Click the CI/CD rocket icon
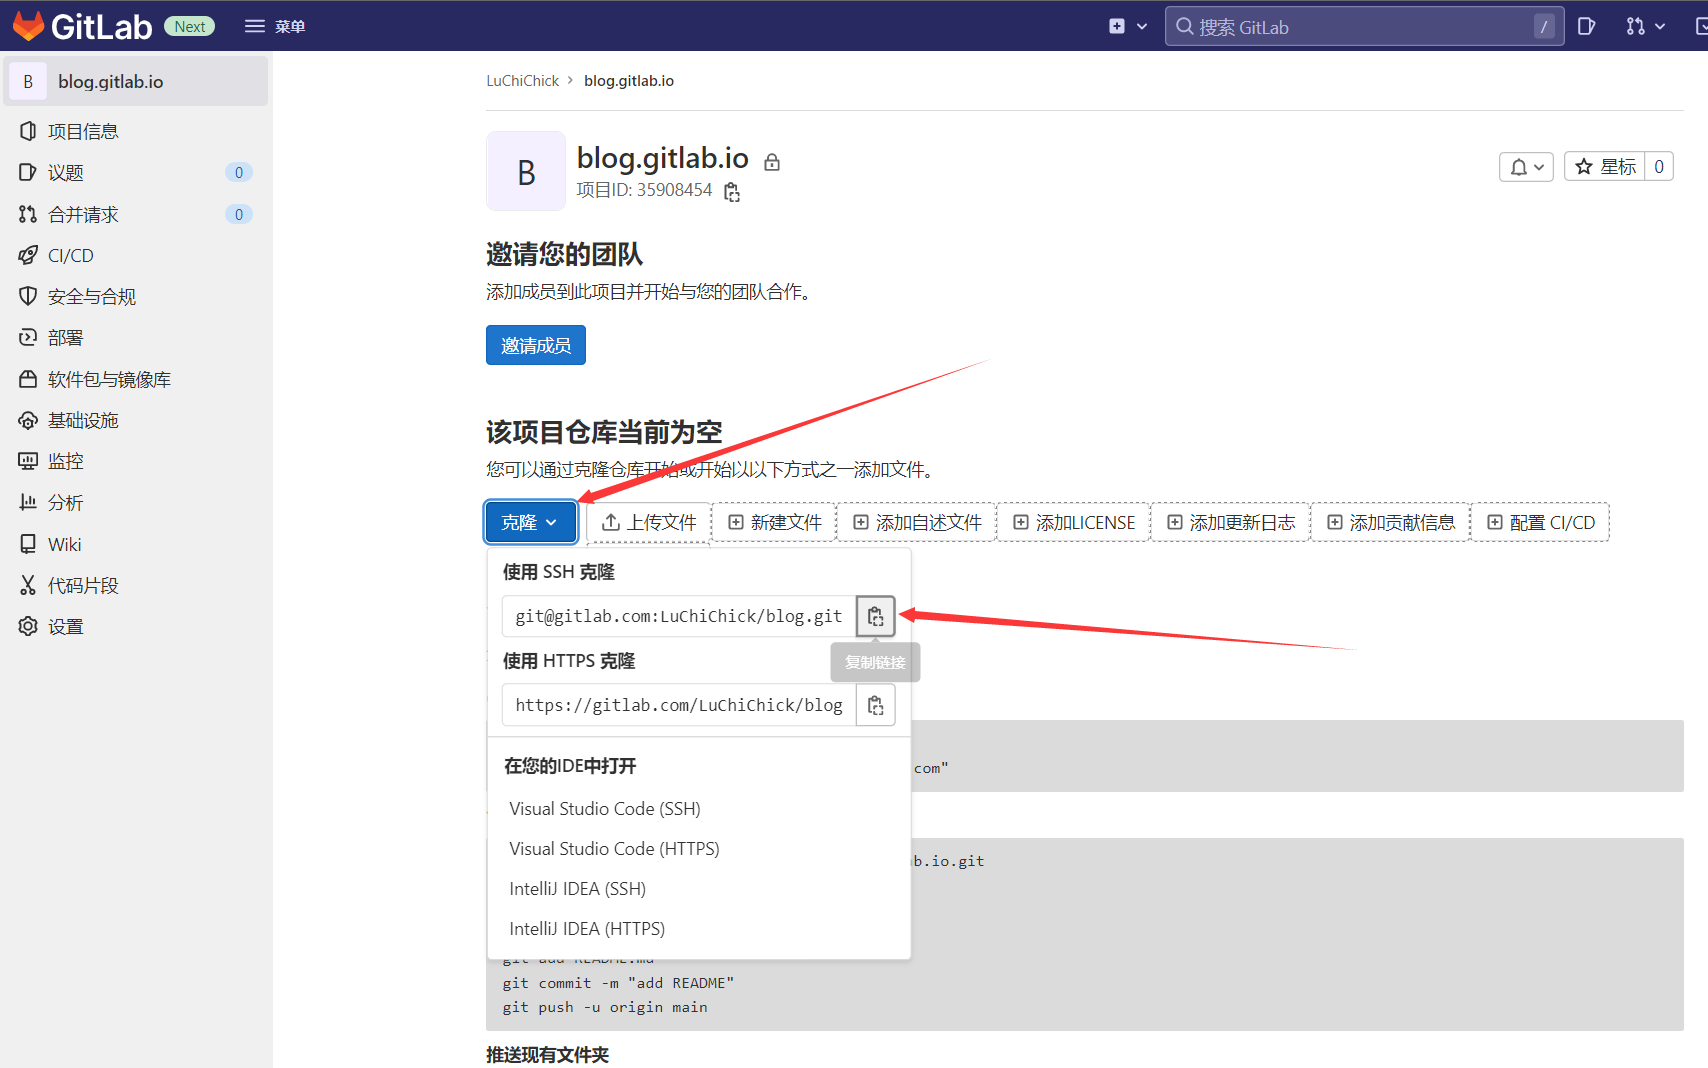Image resolution: width=1708 pixels, height=1068 pixels. pos(28,255)
